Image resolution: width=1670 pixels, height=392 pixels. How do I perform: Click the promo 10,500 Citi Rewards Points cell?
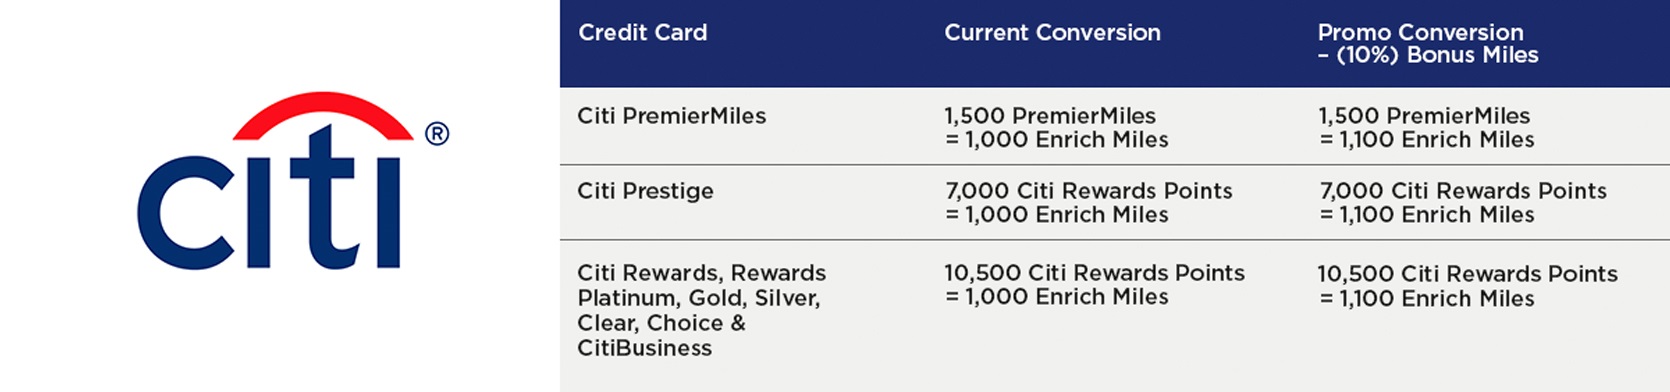1467,286
